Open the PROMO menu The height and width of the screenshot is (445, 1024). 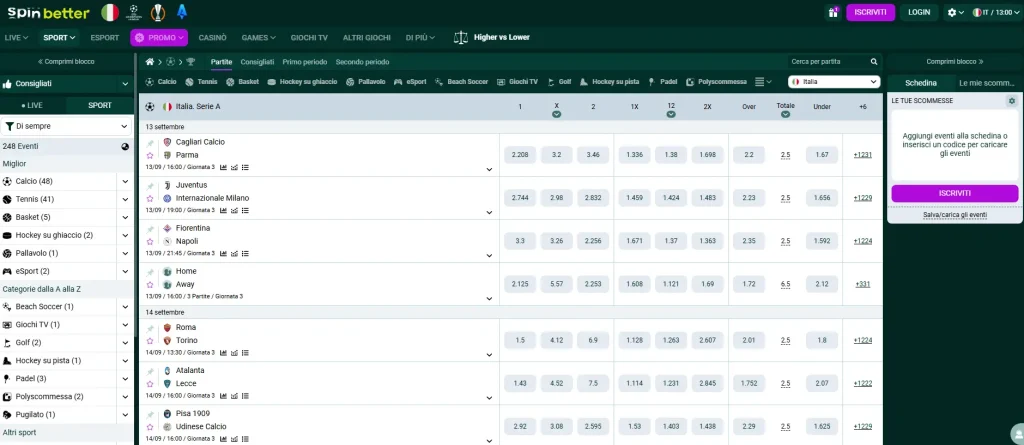159,38
